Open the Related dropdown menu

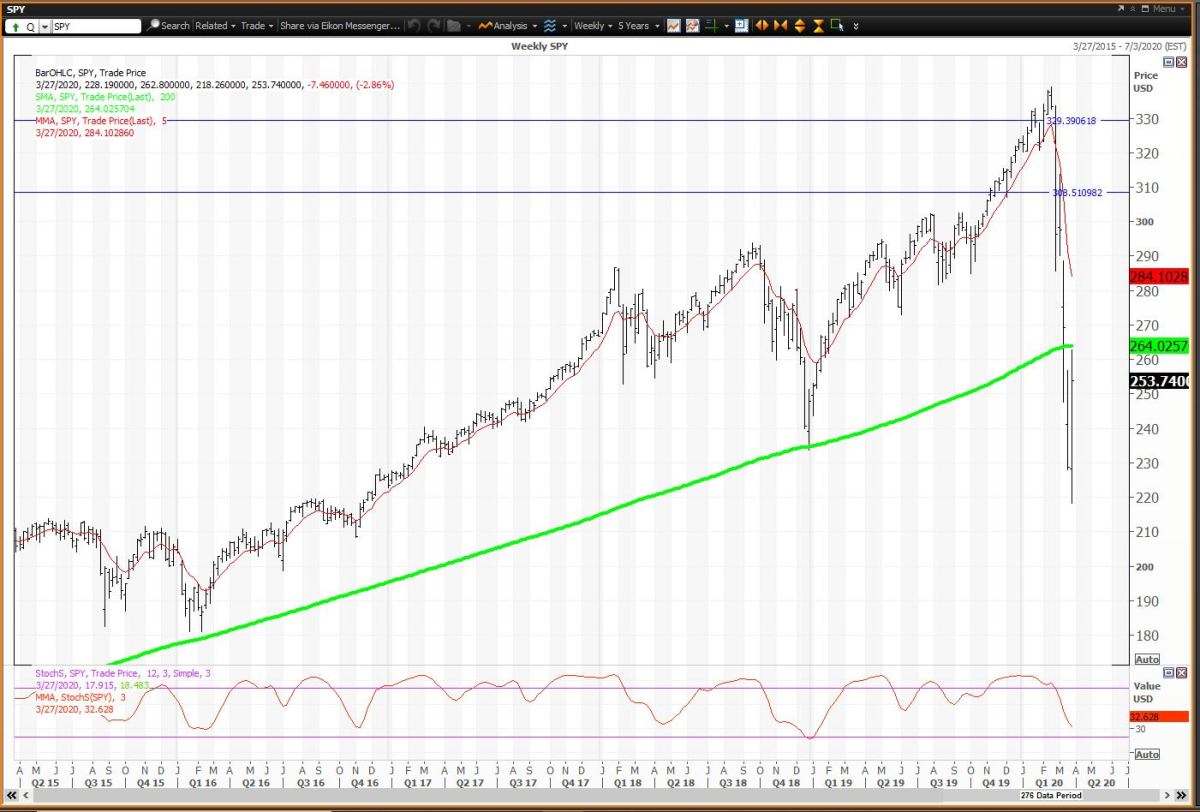pos(215,26)
